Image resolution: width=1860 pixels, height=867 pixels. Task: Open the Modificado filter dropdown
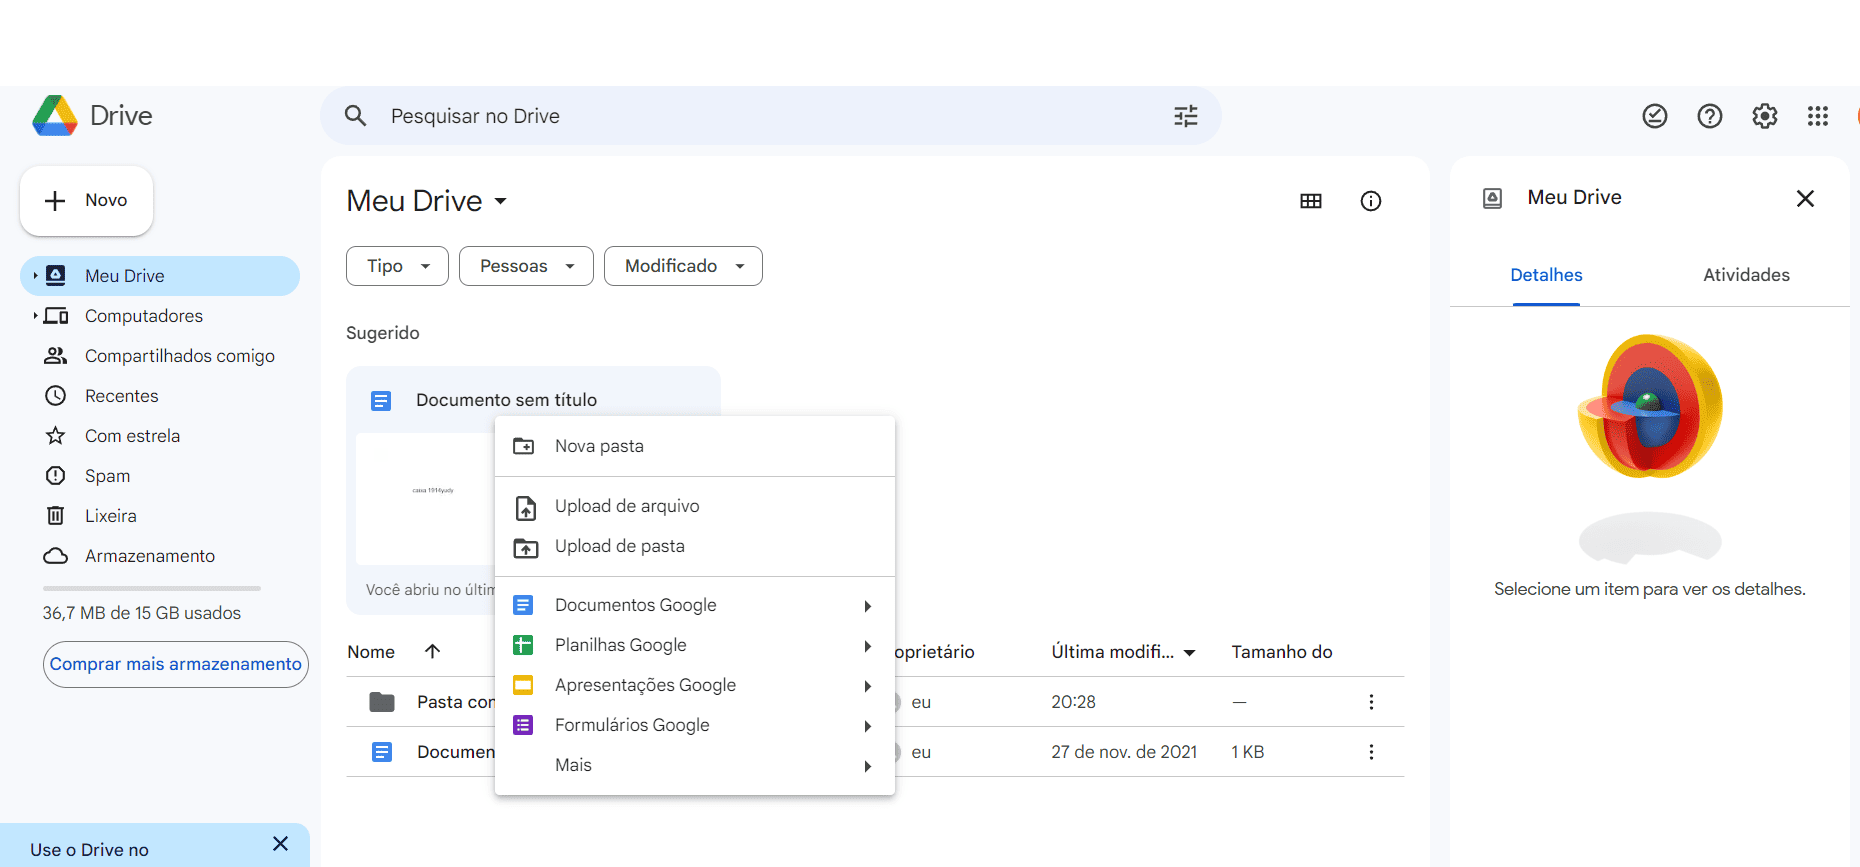click(683, 266)
